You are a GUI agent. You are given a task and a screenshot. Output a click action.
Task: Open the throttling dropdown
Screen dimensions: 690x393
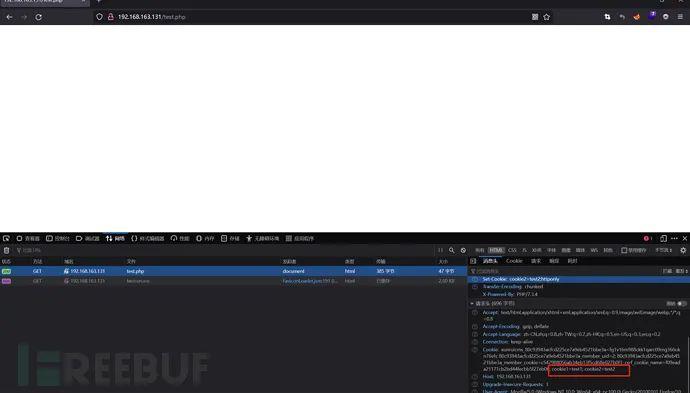[663, 250]
